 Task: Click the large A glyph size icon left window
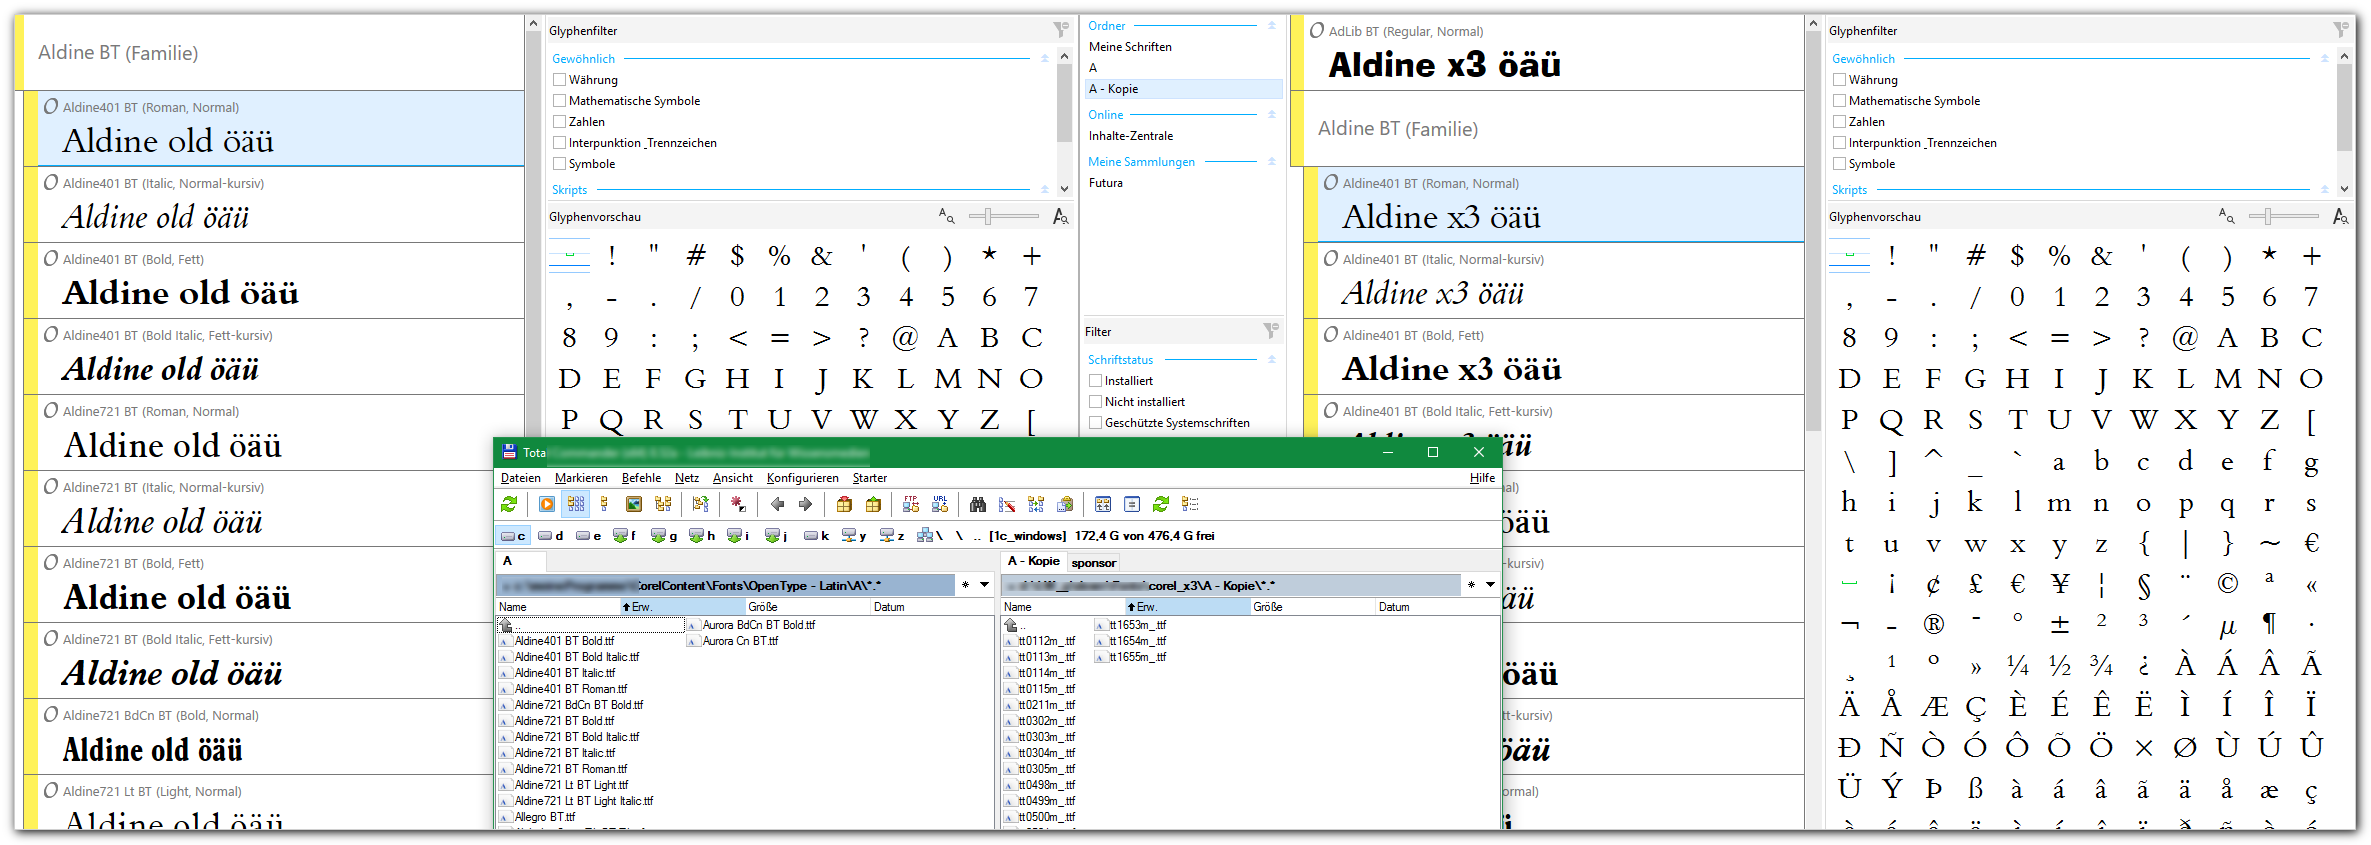pyautogui.click(x=1060, y=216)
